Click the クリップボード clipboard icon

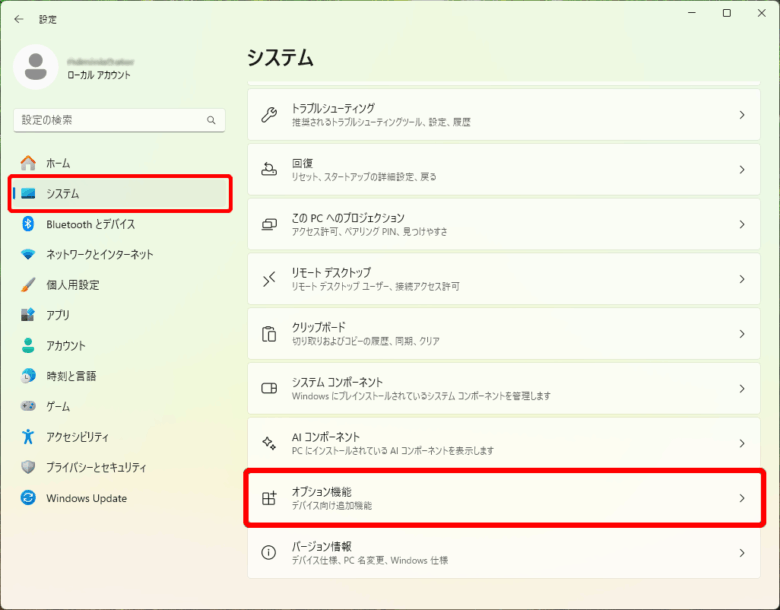pos(269,334)
